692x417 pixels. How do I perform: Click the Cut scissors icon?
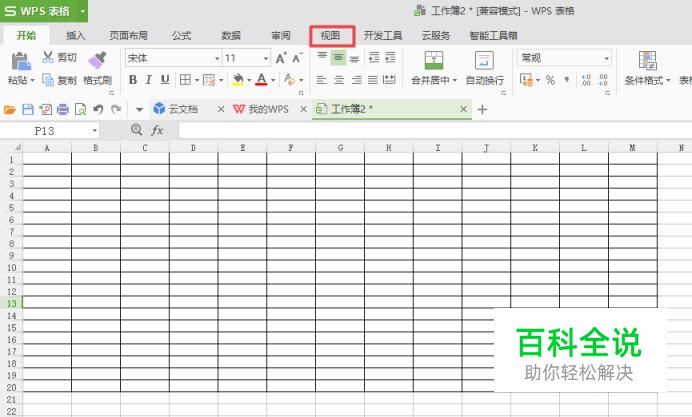click(x=48, y=57)
